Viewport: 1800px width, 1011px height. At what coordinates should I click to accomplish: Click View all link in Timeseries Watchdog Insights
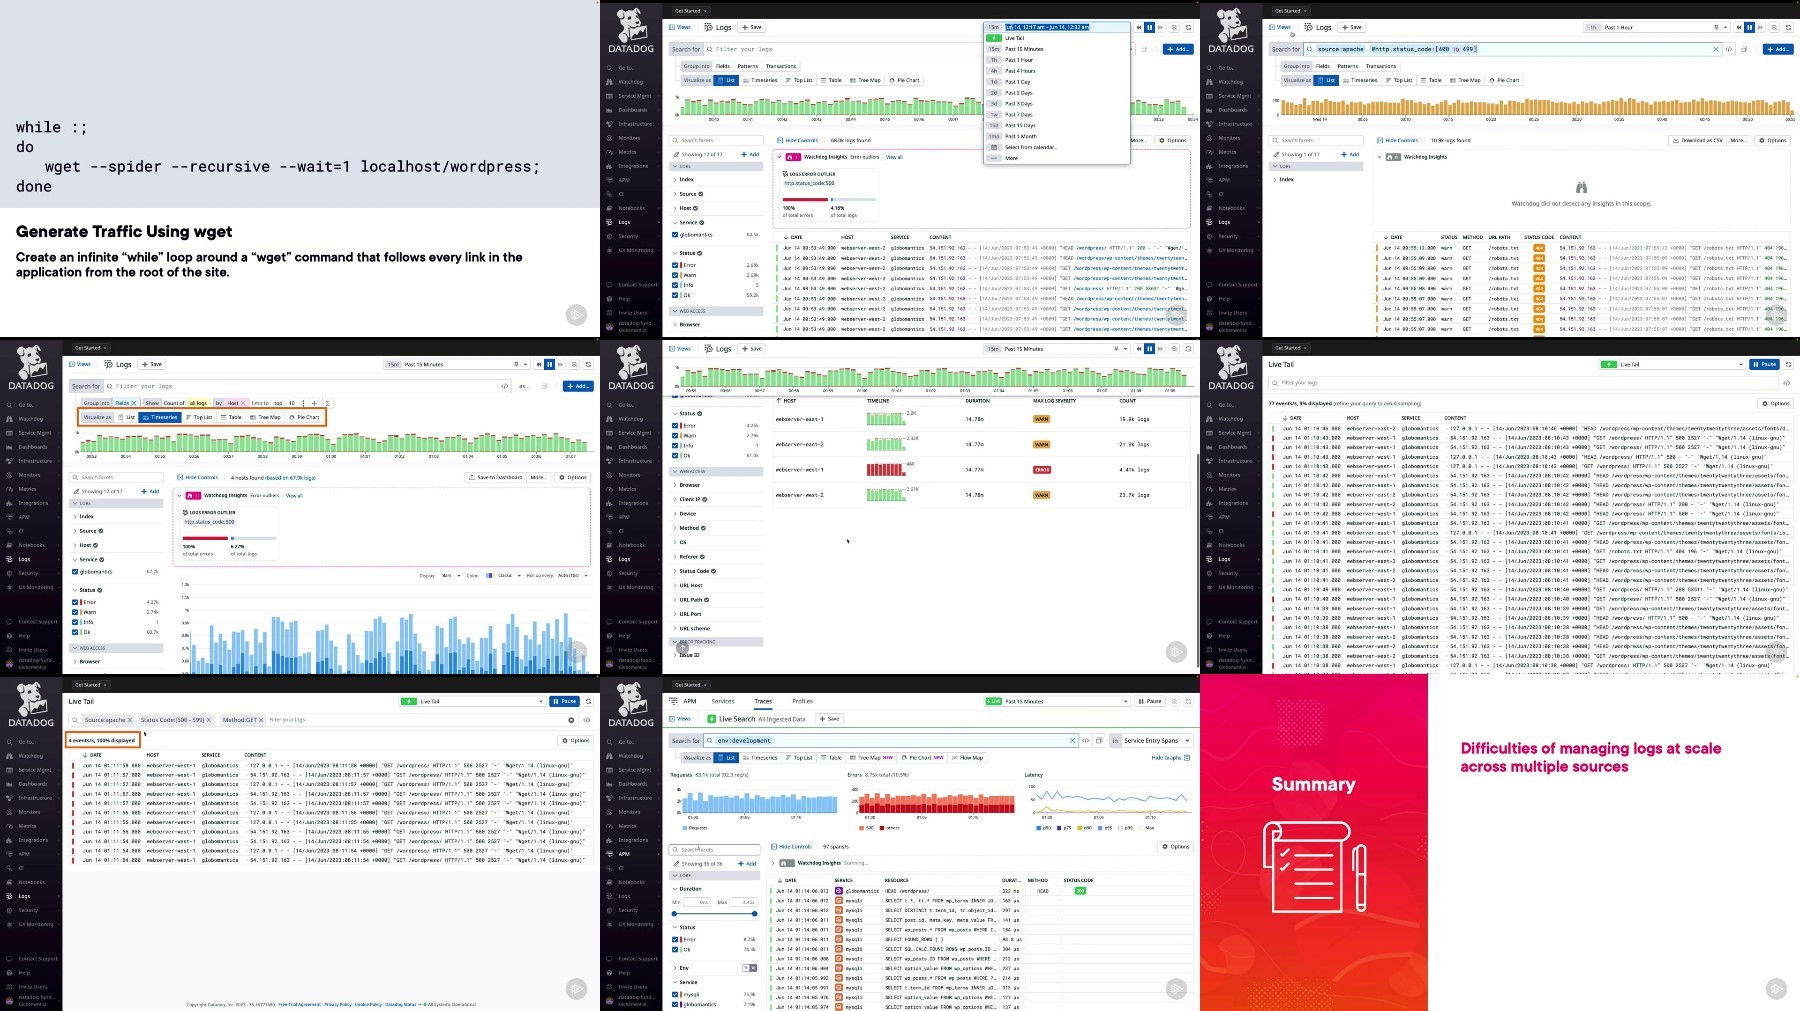[x=294, y=495]
